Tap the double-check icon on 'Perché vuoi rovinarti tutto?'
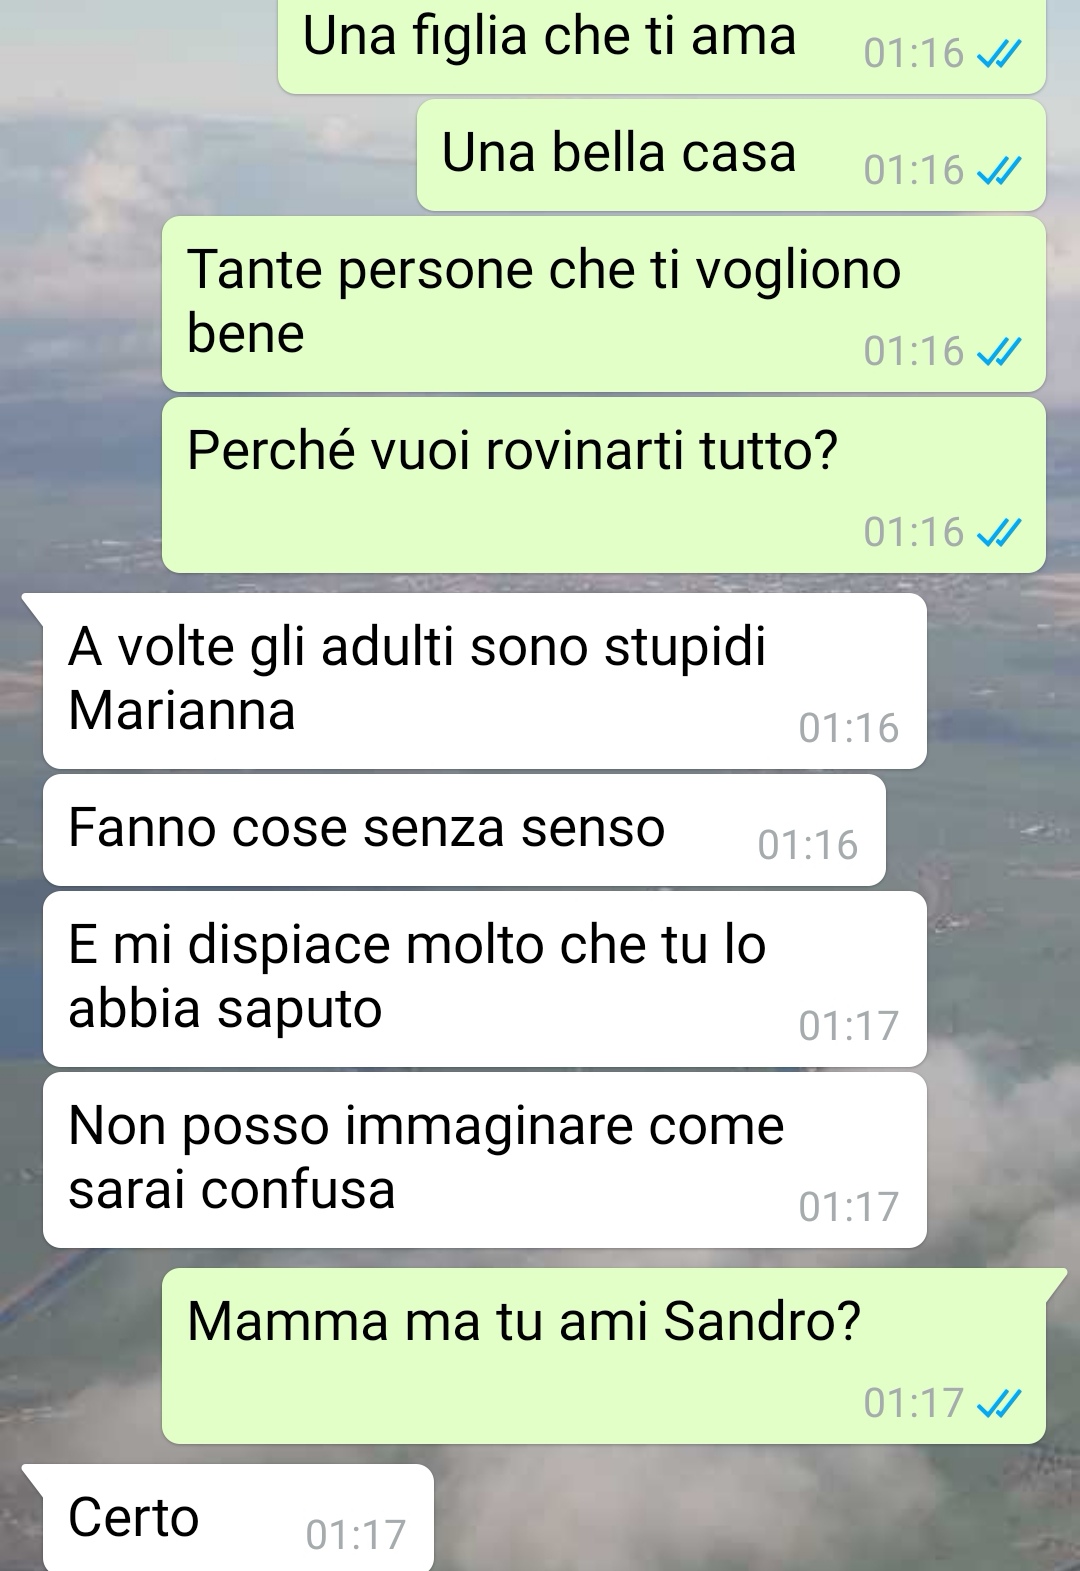This screenshot has width=1080, height=1571. (997, 534)
